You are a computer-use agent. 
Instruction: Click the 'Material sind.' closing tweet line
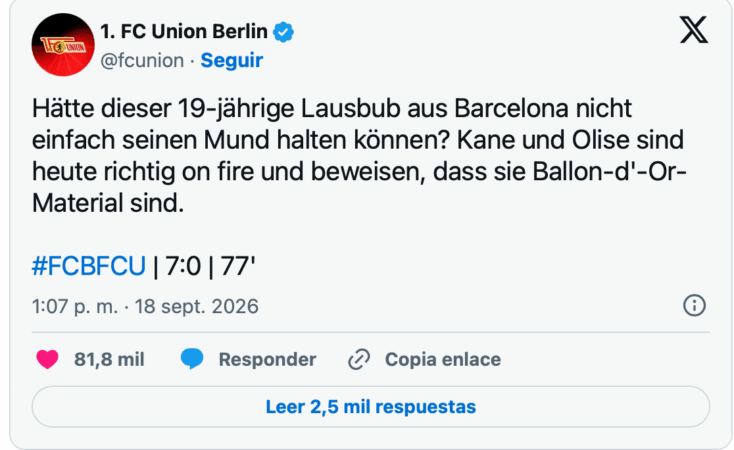(x=108, y=203)
